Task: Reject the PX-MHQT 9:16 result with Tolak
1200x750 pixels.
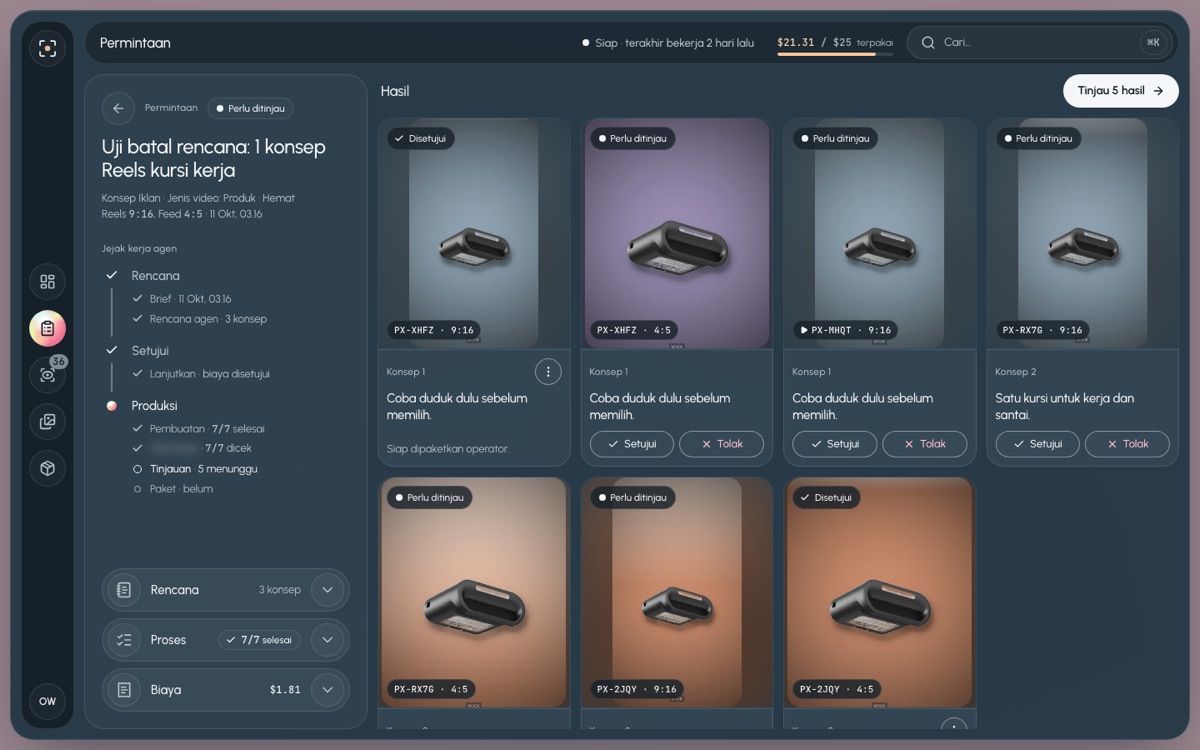Action: (x=925, y=444)
